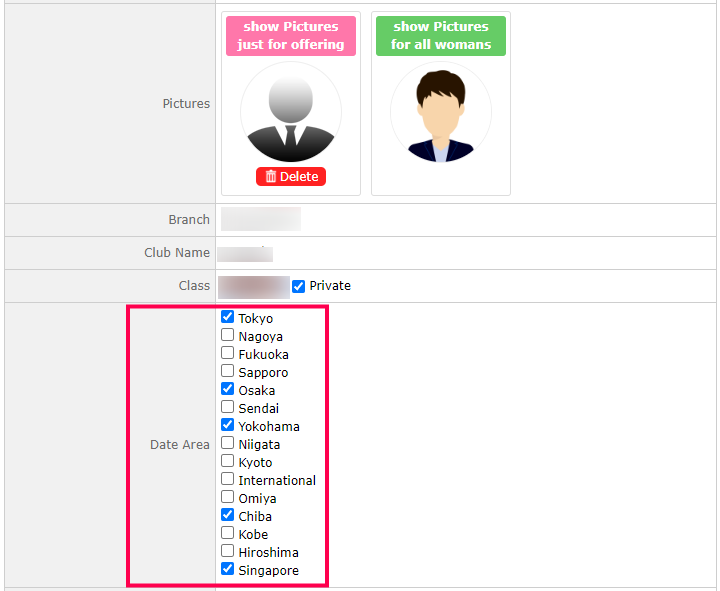Uncheck the Tokyo date area
This screenshot has width=720, height=591.
pos(228,317)
